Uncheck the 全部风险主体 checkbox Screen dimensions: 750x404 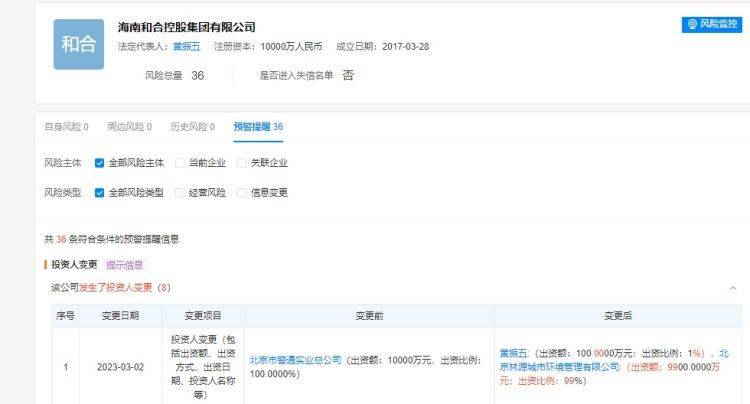point(100,163)
